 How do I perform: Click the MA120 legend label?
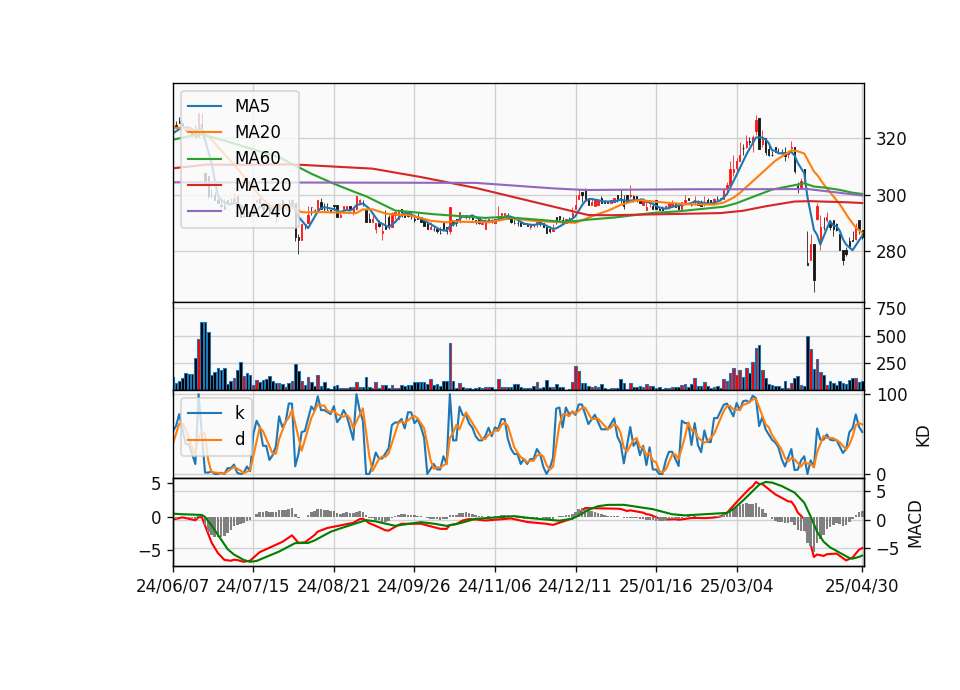pyautogui.click(x=263, y=184)
